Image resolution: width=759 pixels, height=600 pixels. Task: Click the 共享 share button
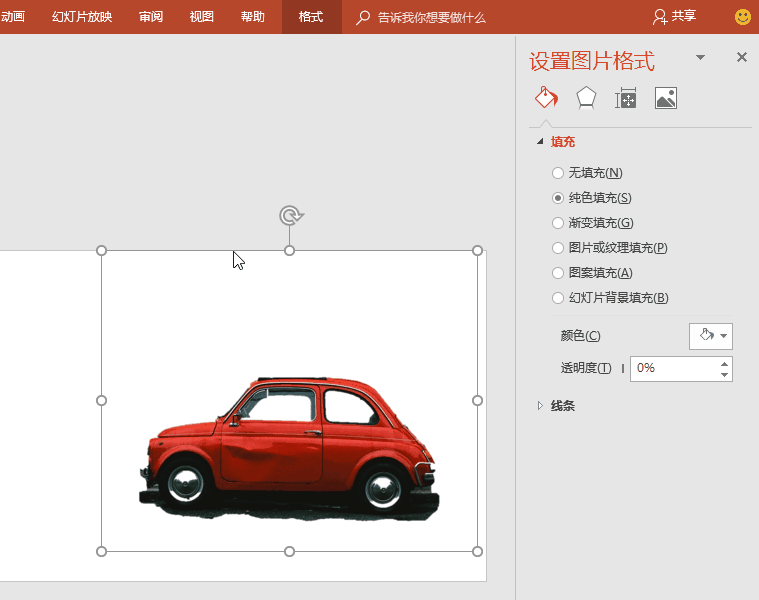click(x=675, y=17)
